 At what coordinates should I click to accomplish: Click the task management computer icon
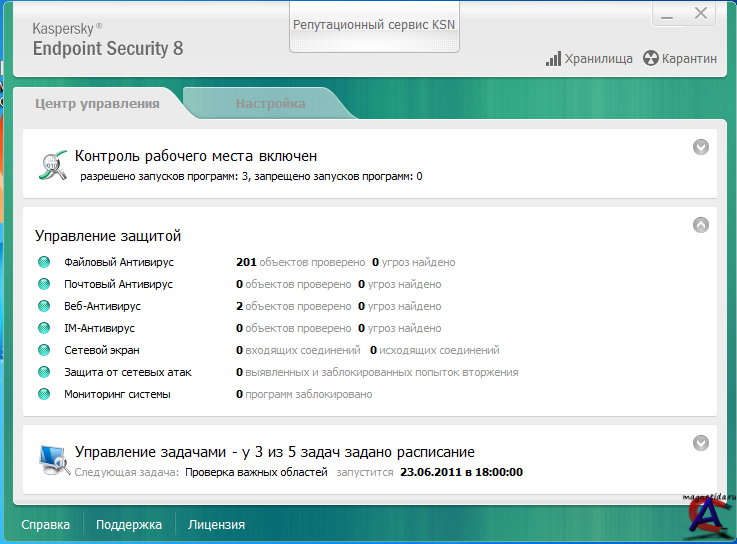coord(53,458)
